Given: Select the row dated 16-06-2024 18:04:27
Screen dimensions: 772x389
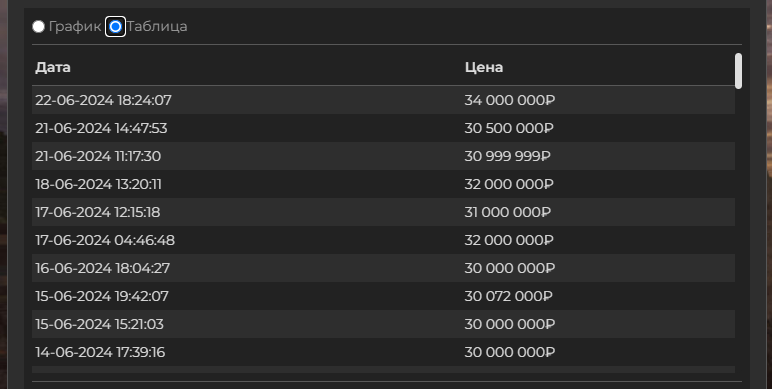Looking at the screenshot, I should (x=384, y=268).
